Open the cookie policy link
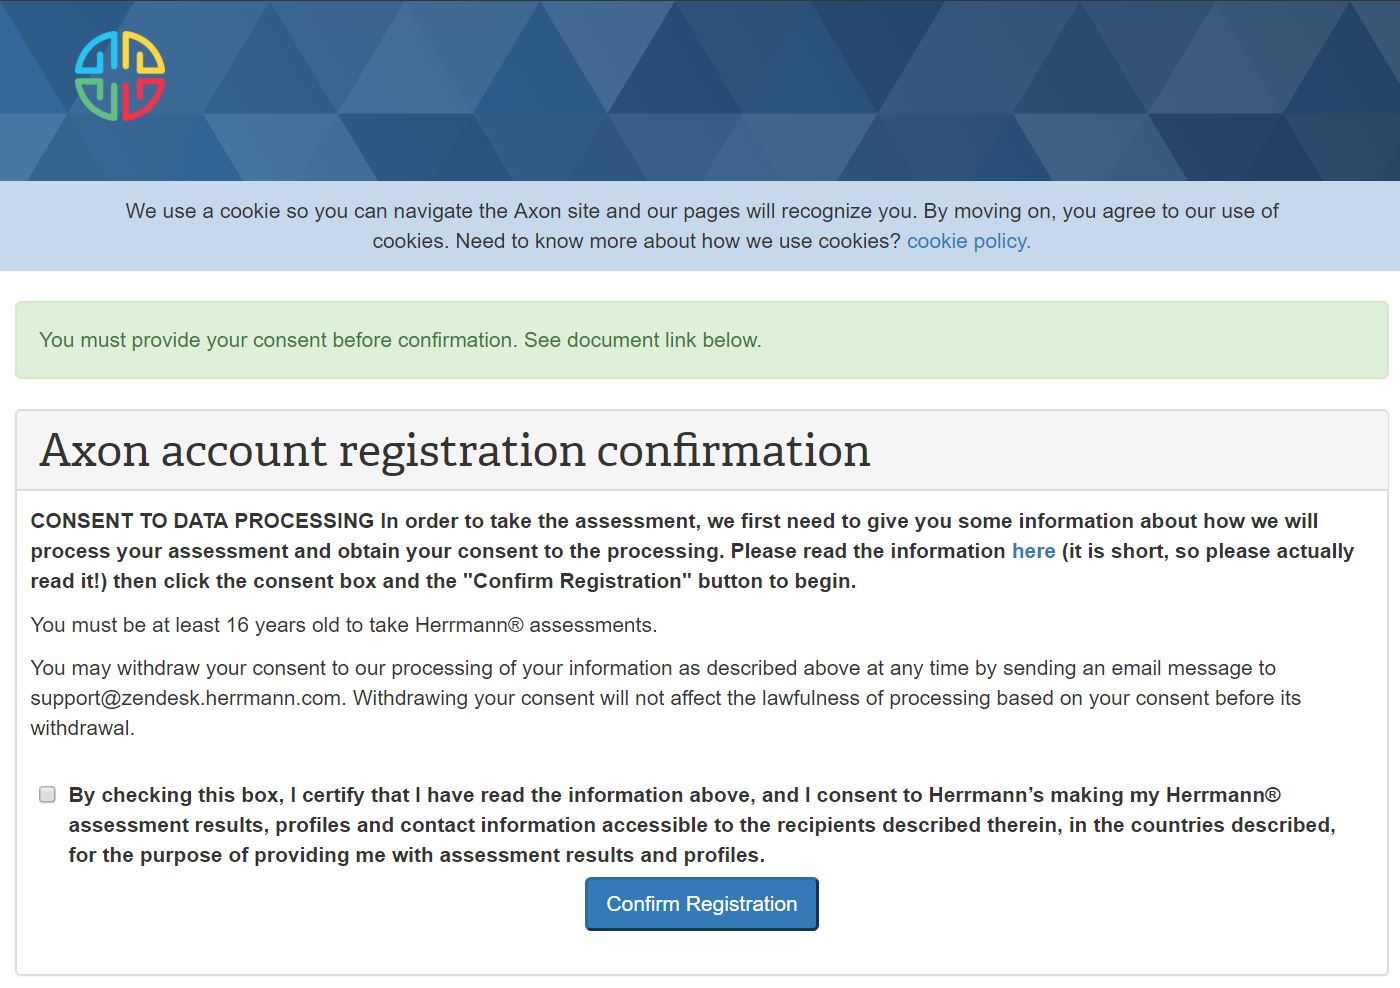The height and width of the screenshot is (988, 1400). [968, 241]
